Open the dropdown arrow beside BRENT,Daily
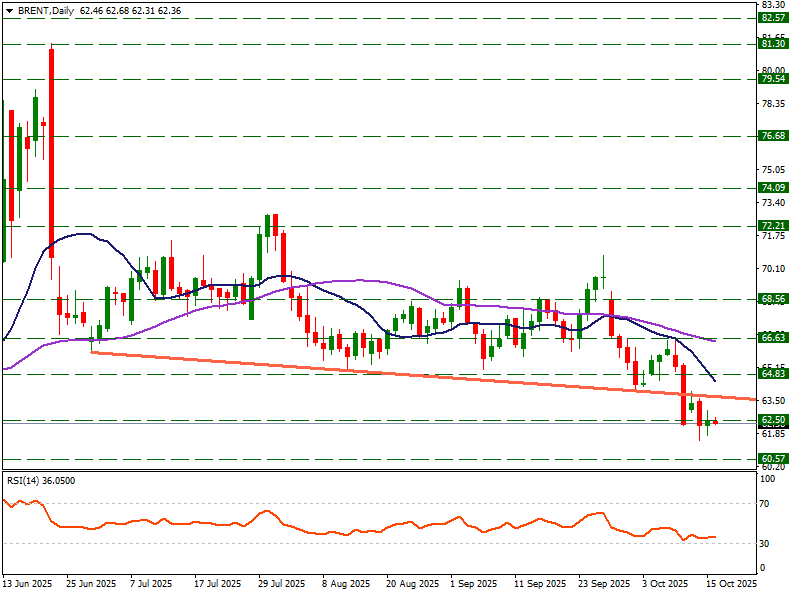Image resolution: width=796 pixels, height=595 pixels. pyautogui.click(x=8, y=9)
